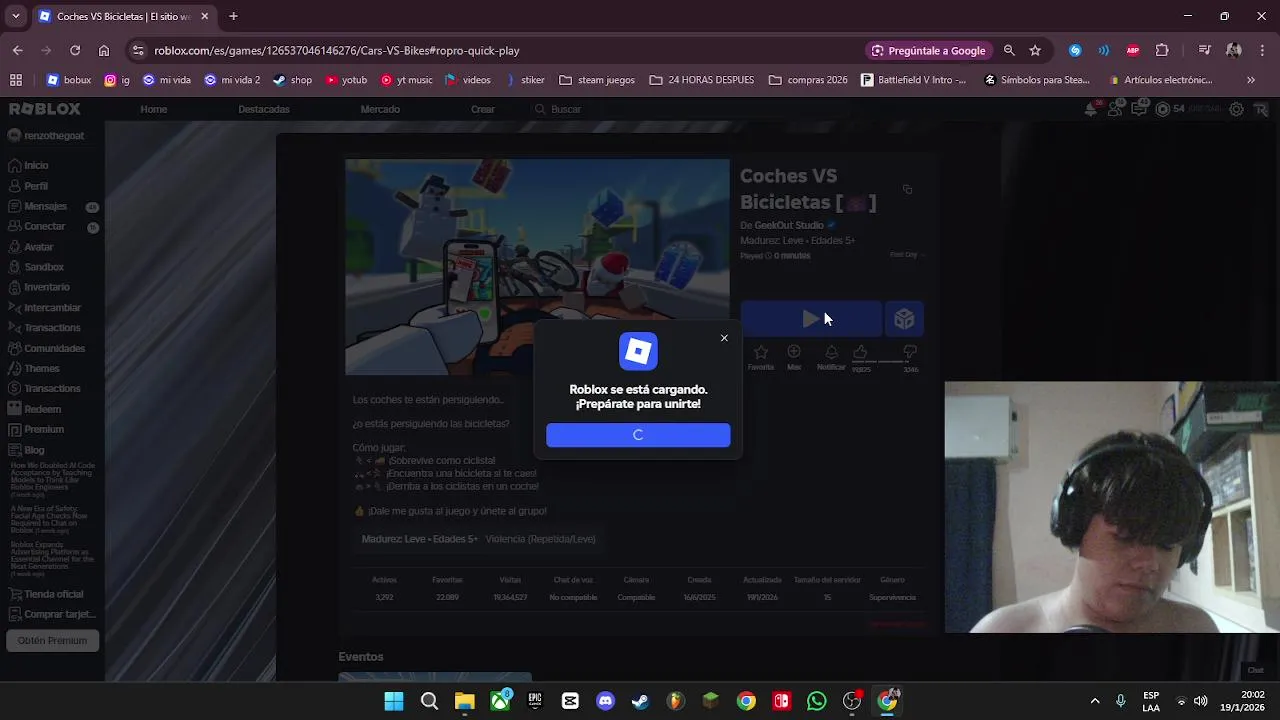Viewport: 1280px width, 720px height.
Task: Open Home in Roblox top navigation
Action: click(x=154, y=109)
